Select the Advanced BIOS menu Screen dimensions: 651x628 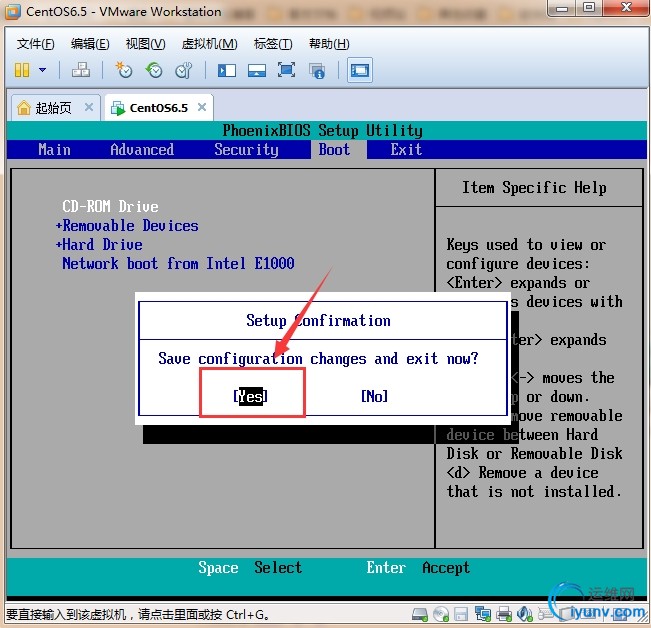[x=142, y=149]
